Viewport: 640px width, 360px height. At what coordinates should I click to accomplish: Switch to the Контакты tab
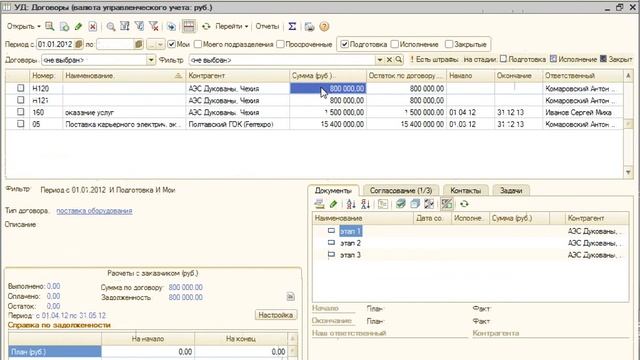tap(466, 191)
